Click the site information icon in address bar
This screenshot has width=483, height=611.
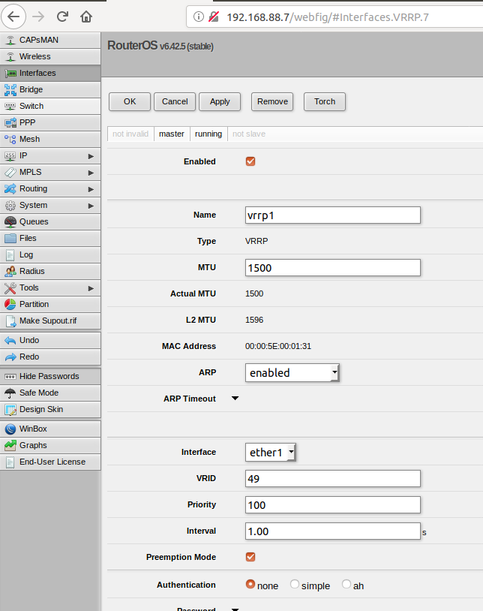[198, 17]
